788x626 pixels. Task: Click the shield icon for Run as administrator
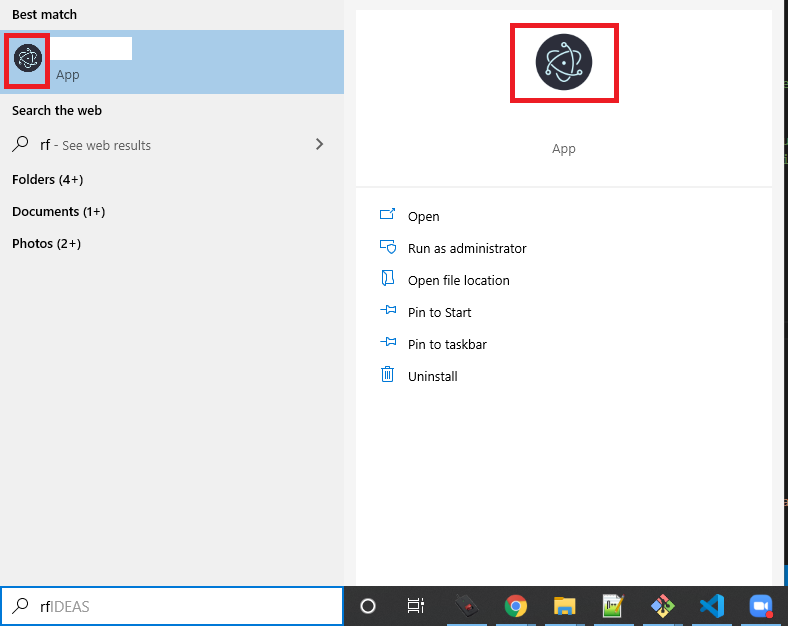pos(387,247)
